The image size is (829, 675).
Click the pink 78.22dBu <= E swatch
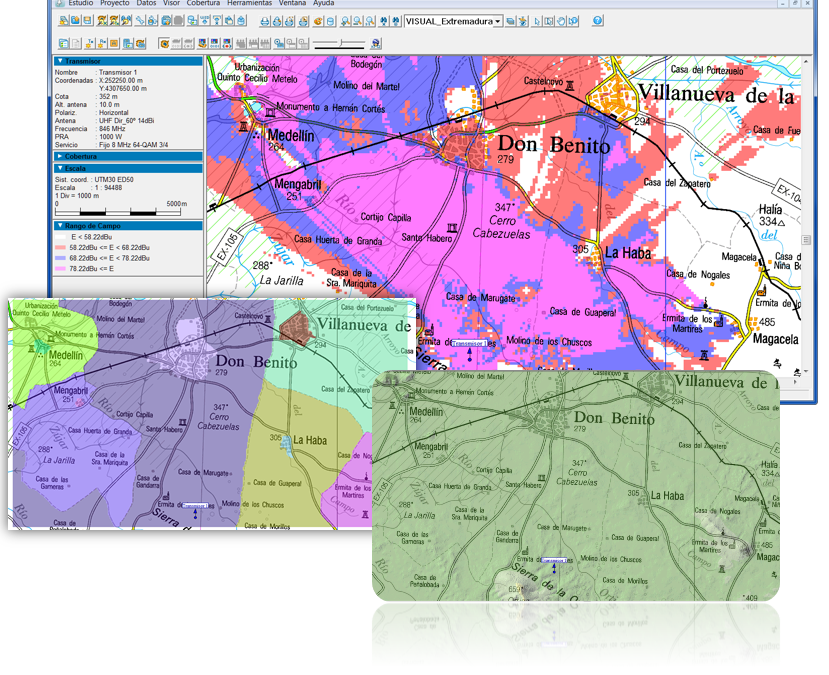click(60, 269)
